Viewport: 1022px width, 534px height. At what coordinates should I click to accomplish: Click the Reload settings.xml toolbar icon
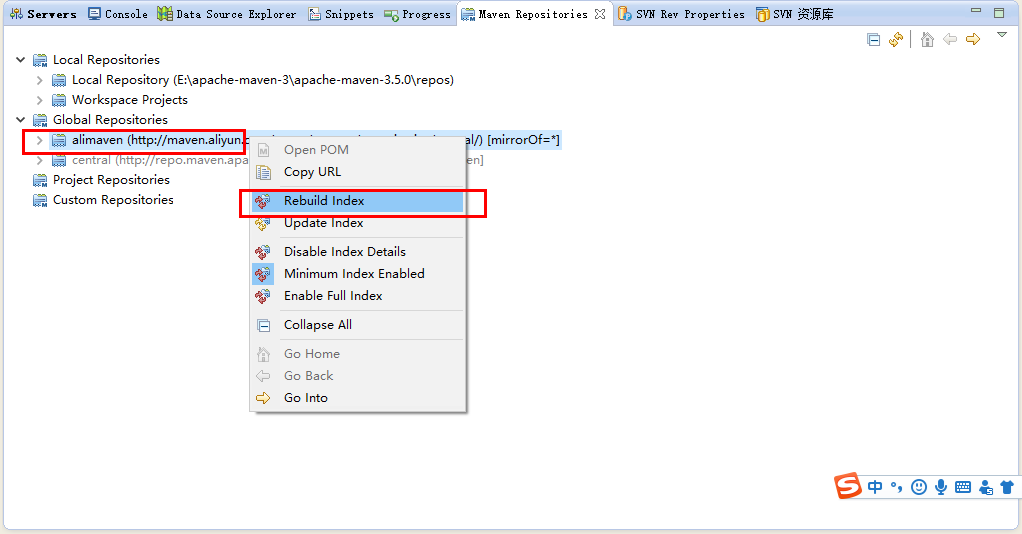[x=896, y=40]
